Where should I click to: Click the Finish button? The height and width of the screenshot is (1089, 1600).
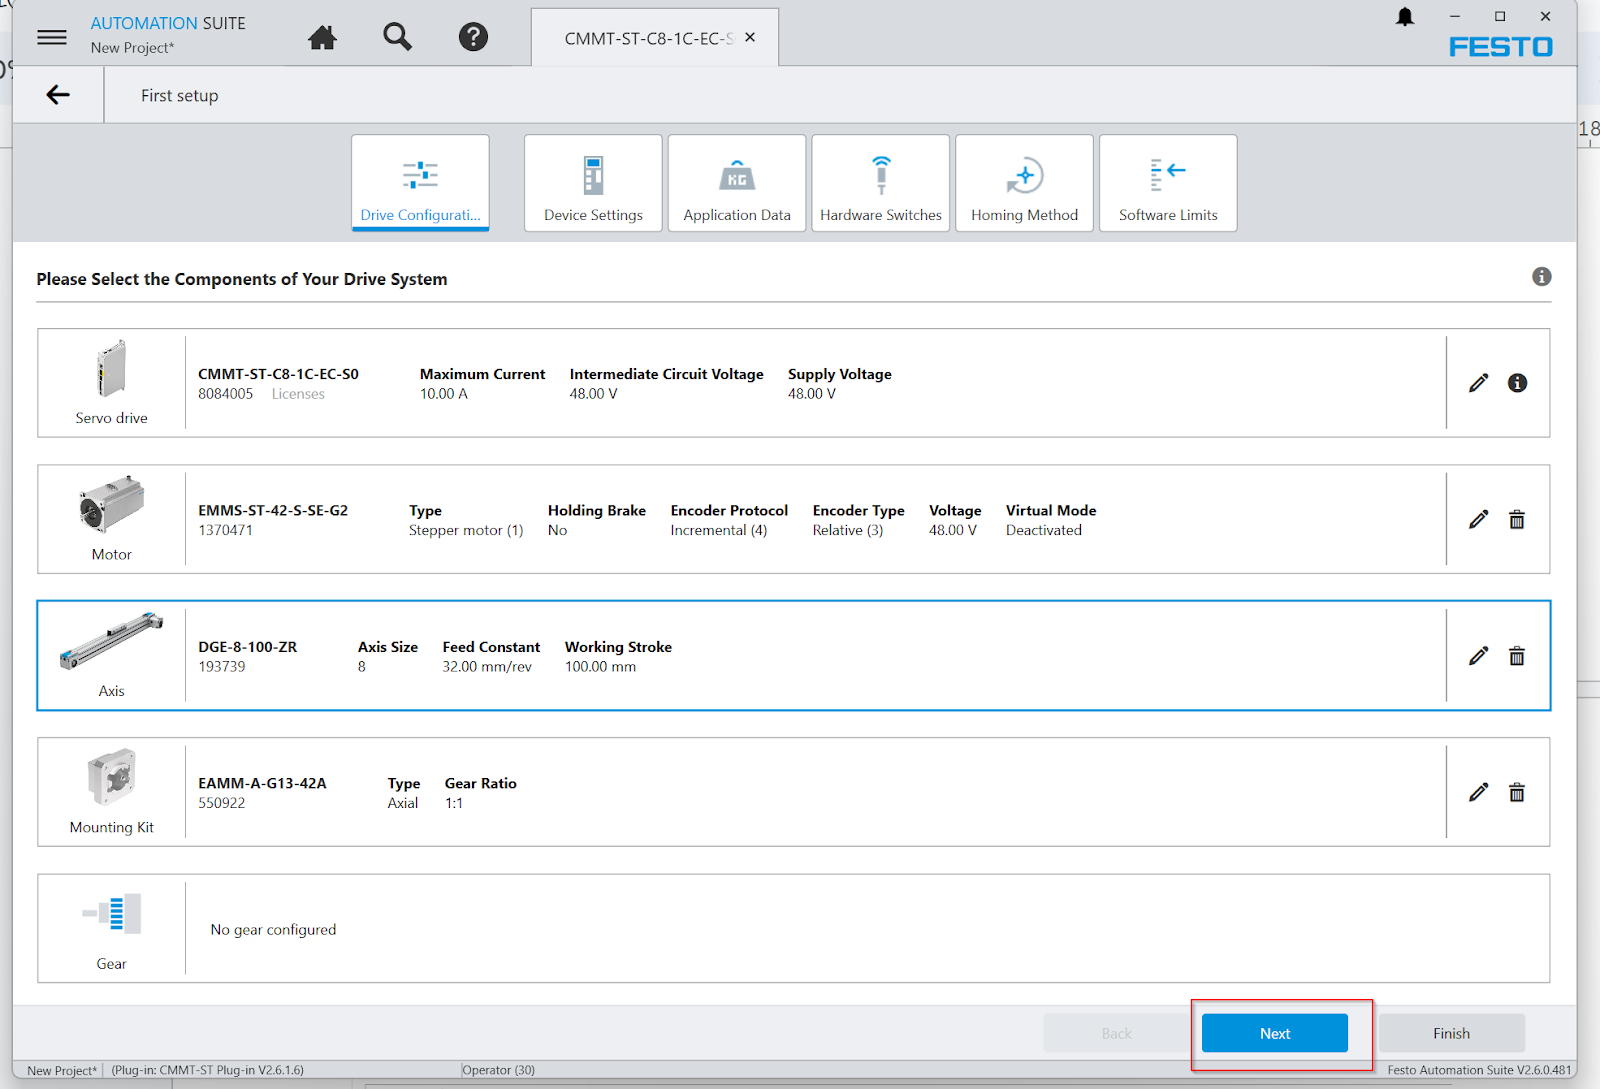click(x=1451, y=1033)
